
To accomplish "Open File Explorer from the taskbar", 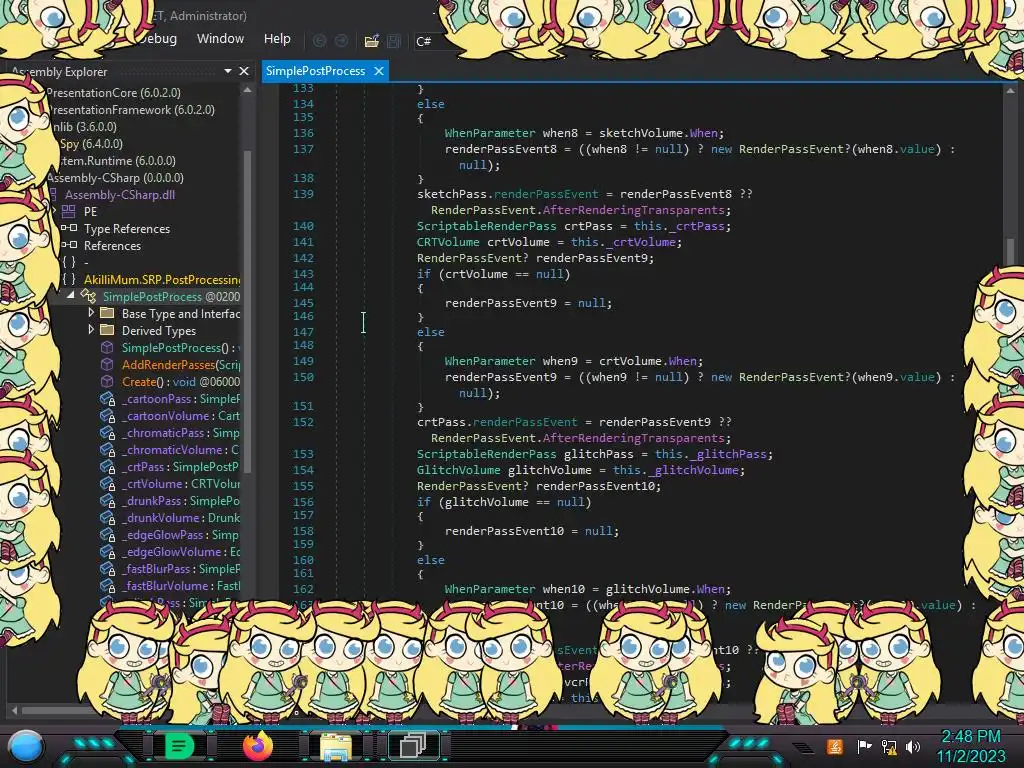I will (x=336, y=747).
